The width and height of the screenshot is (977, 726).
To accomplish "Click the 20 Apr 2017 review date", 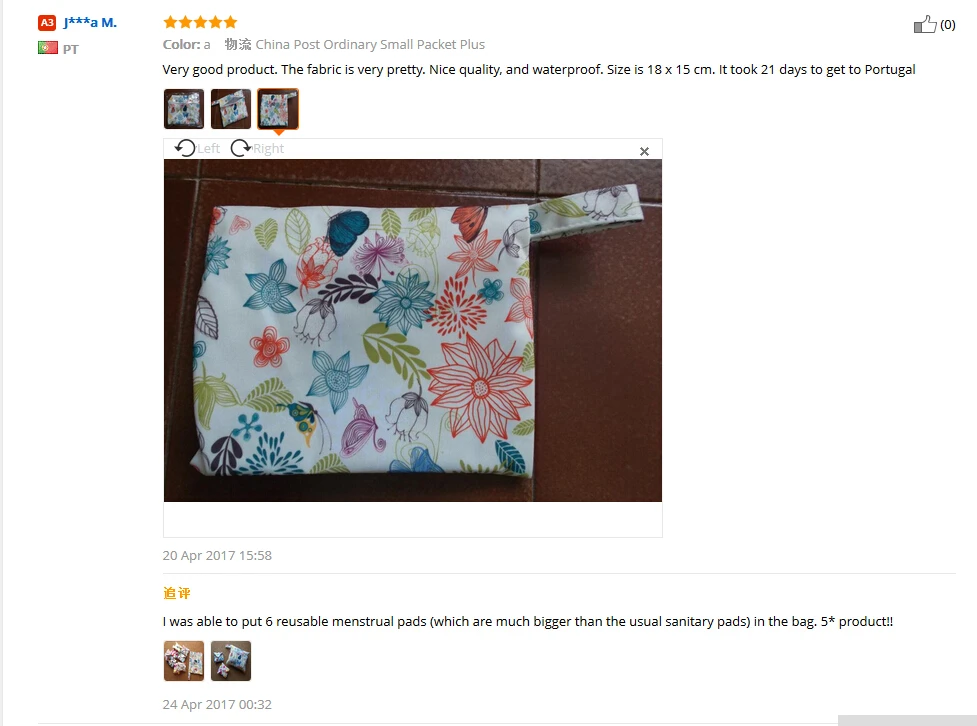I will [x=217, y=555].
